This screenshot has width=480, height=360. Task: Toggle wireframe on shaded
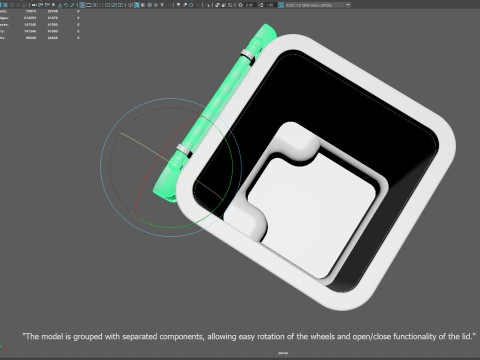[x=149, y=5]
